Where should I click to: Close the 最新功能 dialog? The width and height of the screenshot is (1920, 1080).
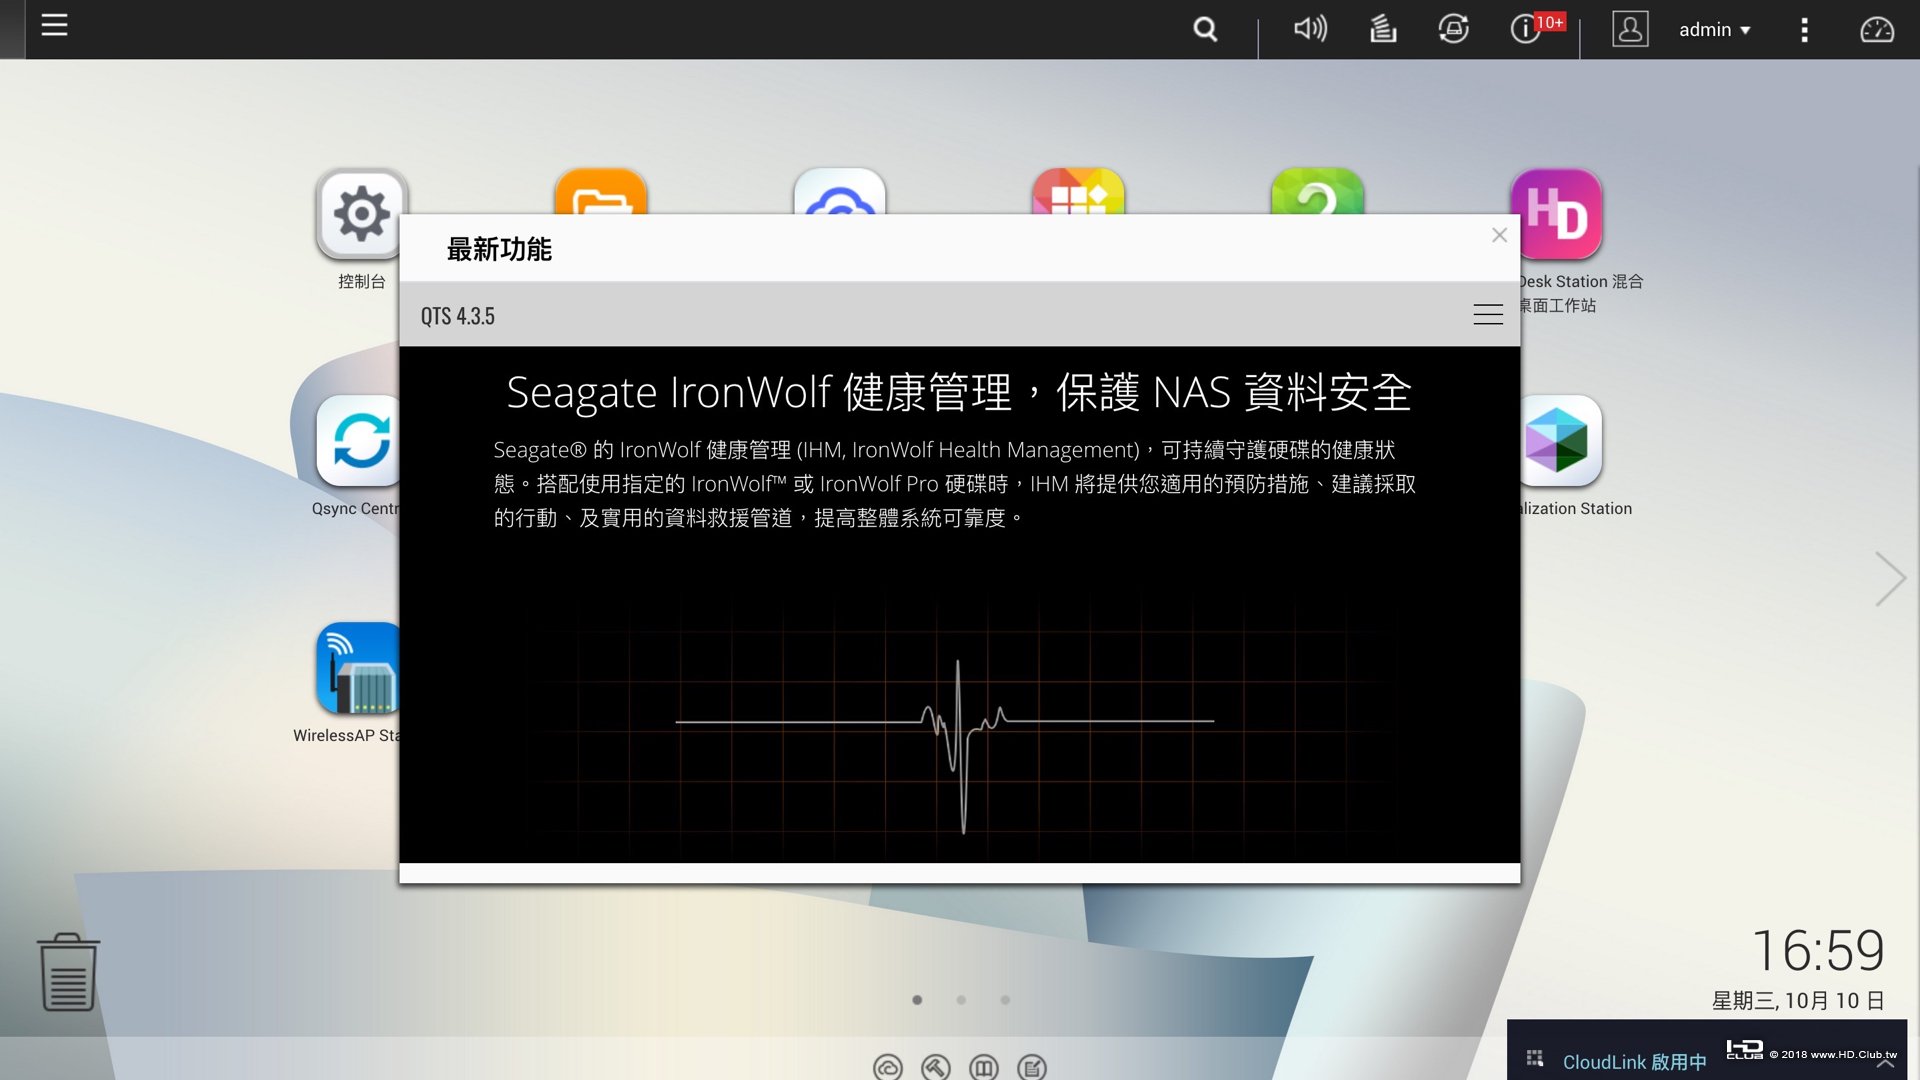[1499, 235]
